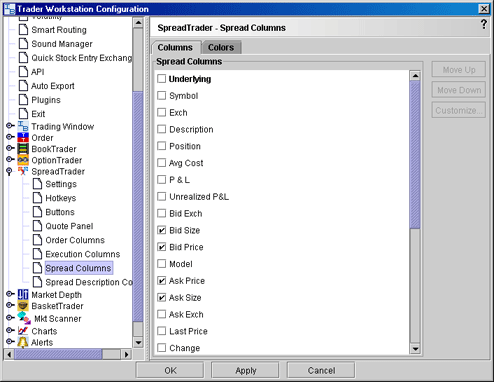Uncheck the Bid Size checkbox
This screenshot has width=494, height=382.
coord(162,230)
